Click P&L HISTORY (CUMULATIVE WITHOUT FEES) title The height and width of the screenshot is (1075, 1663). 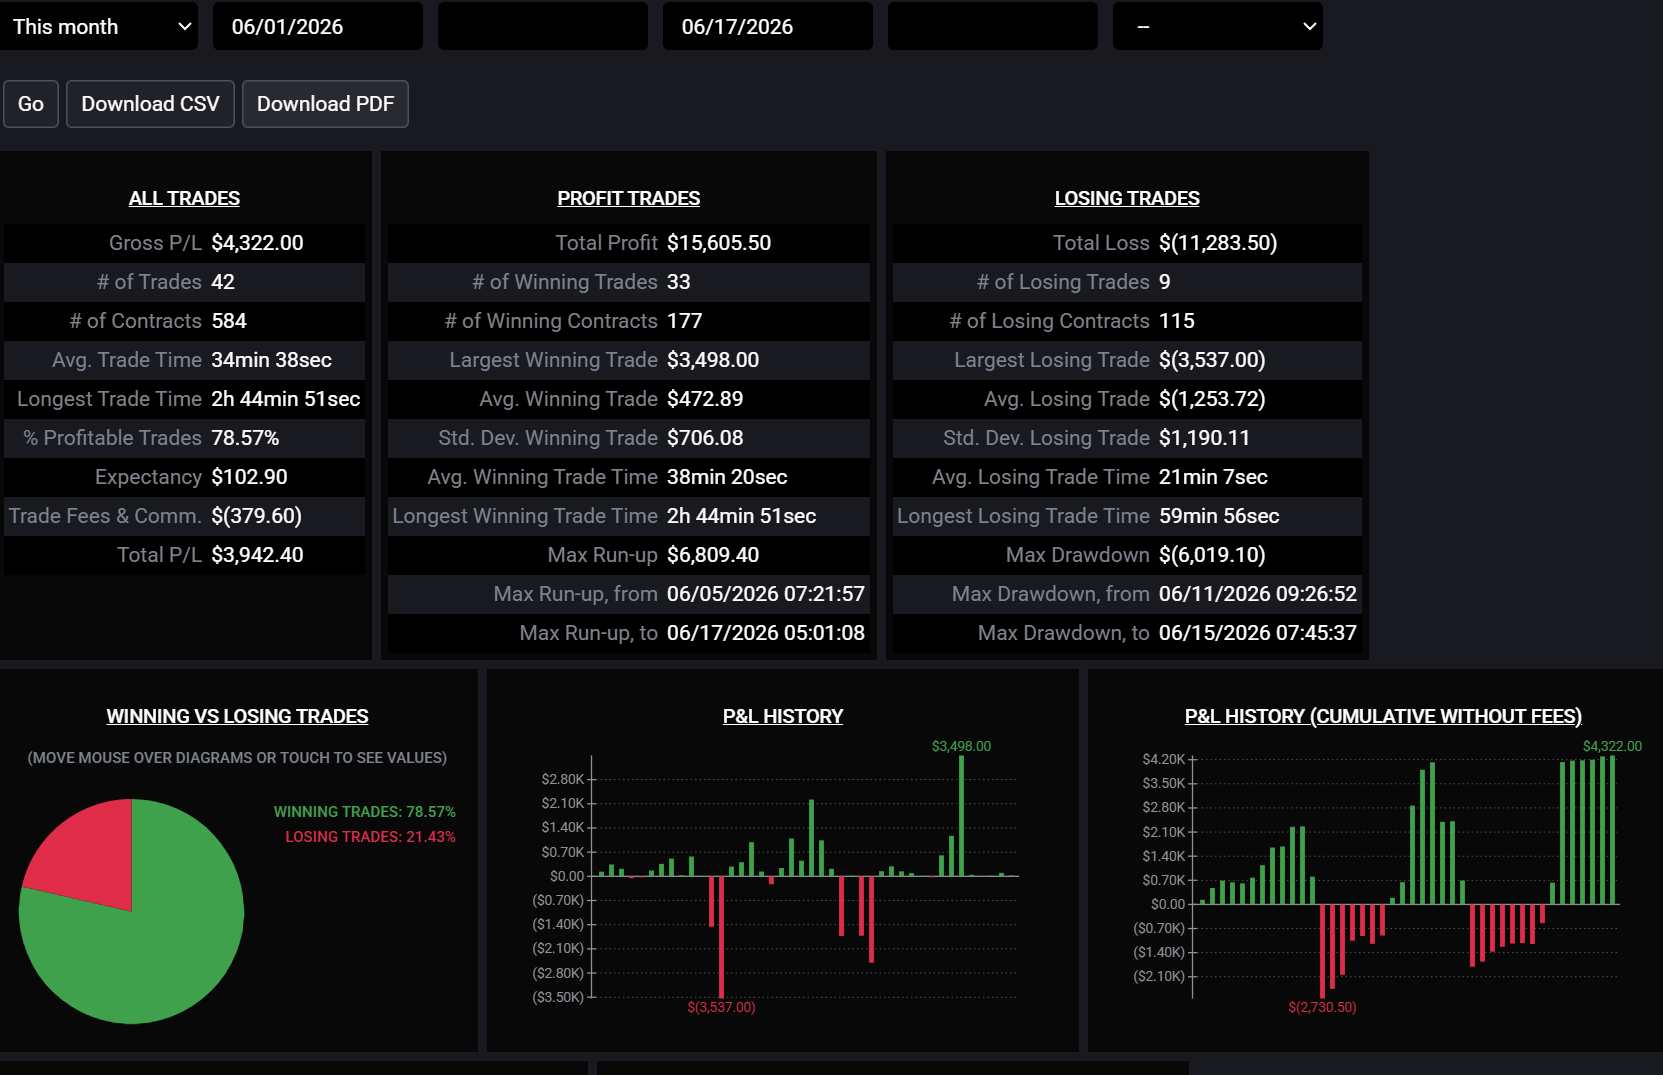[1383, 716]
